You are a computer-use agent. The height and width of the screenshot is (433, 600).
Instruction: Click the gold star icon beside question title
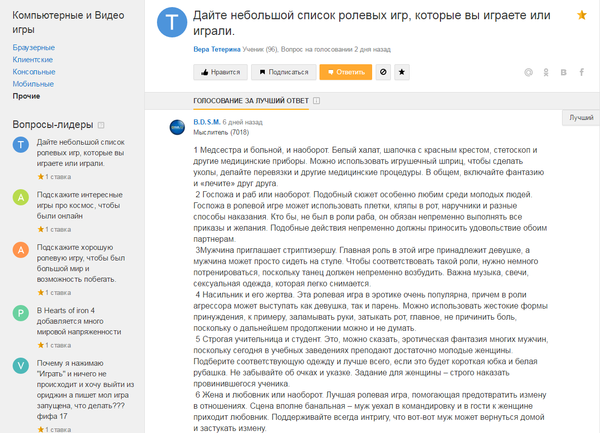coord(582,15)
